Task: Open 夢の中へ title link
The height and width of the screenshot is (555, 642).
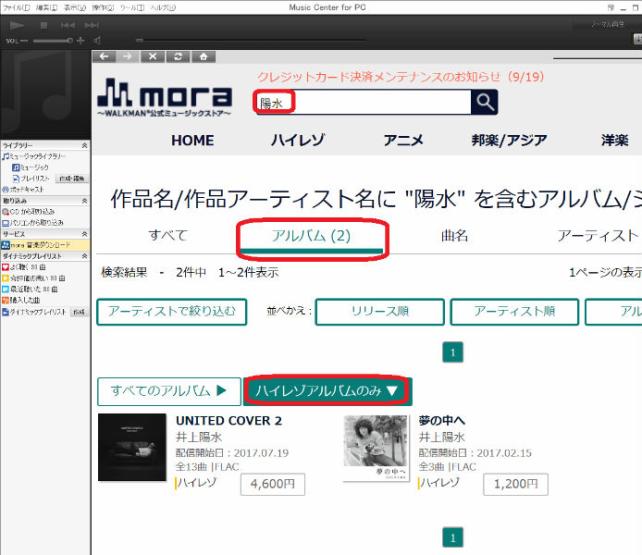Action: (442, 420)
